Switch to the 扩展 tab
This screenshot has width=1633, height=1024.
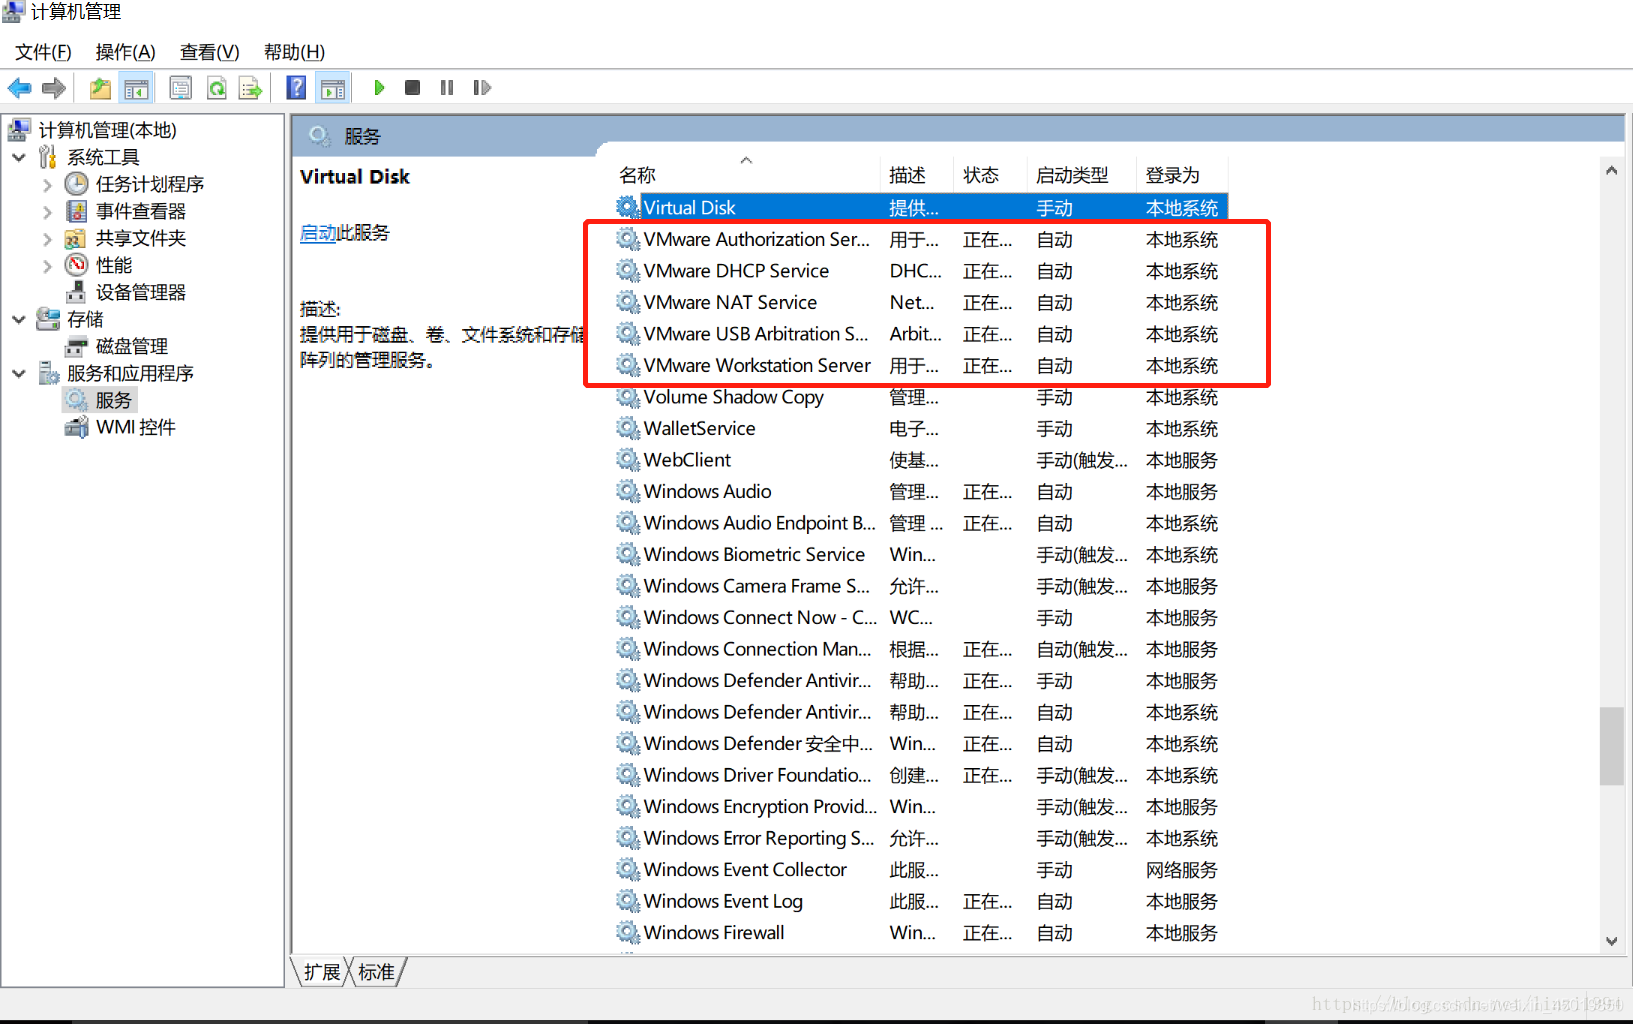pos(322,972)
